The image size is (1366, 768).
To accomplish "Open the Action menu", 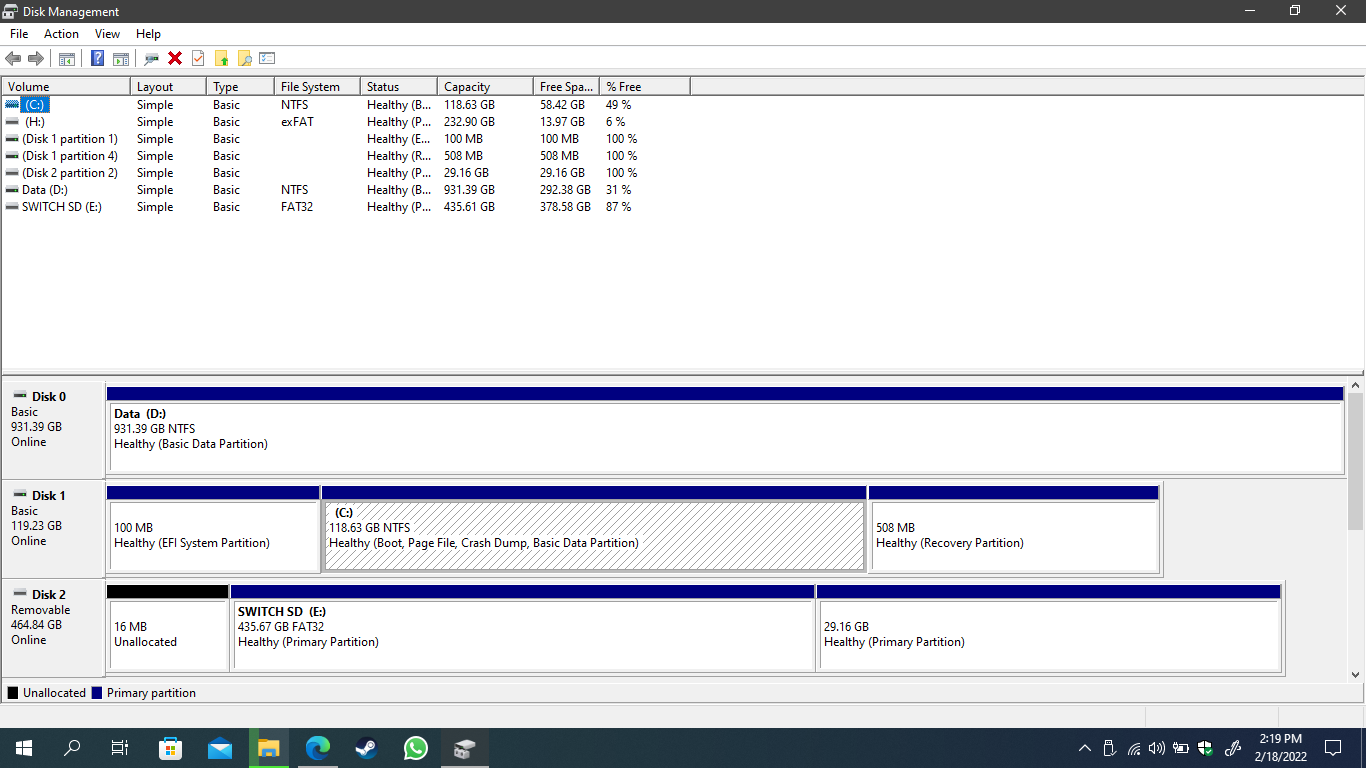I will pyautogui.click(x=61, y=34).
